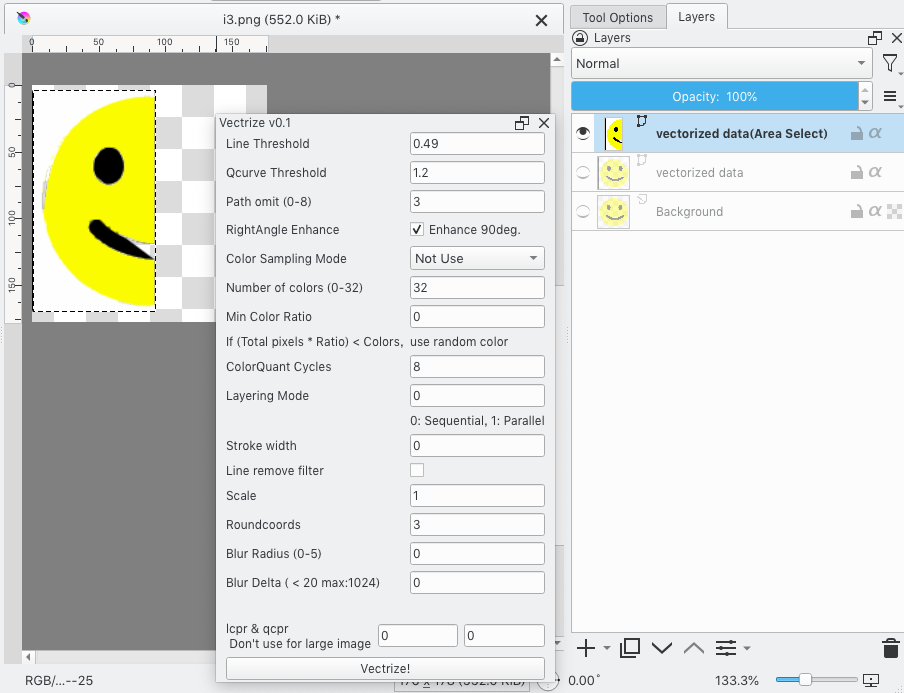Image resolution: width=904 pixels, height=693 pixels.
Task: Enable the Line remove filter checkbox
Action: coord(418,470)
